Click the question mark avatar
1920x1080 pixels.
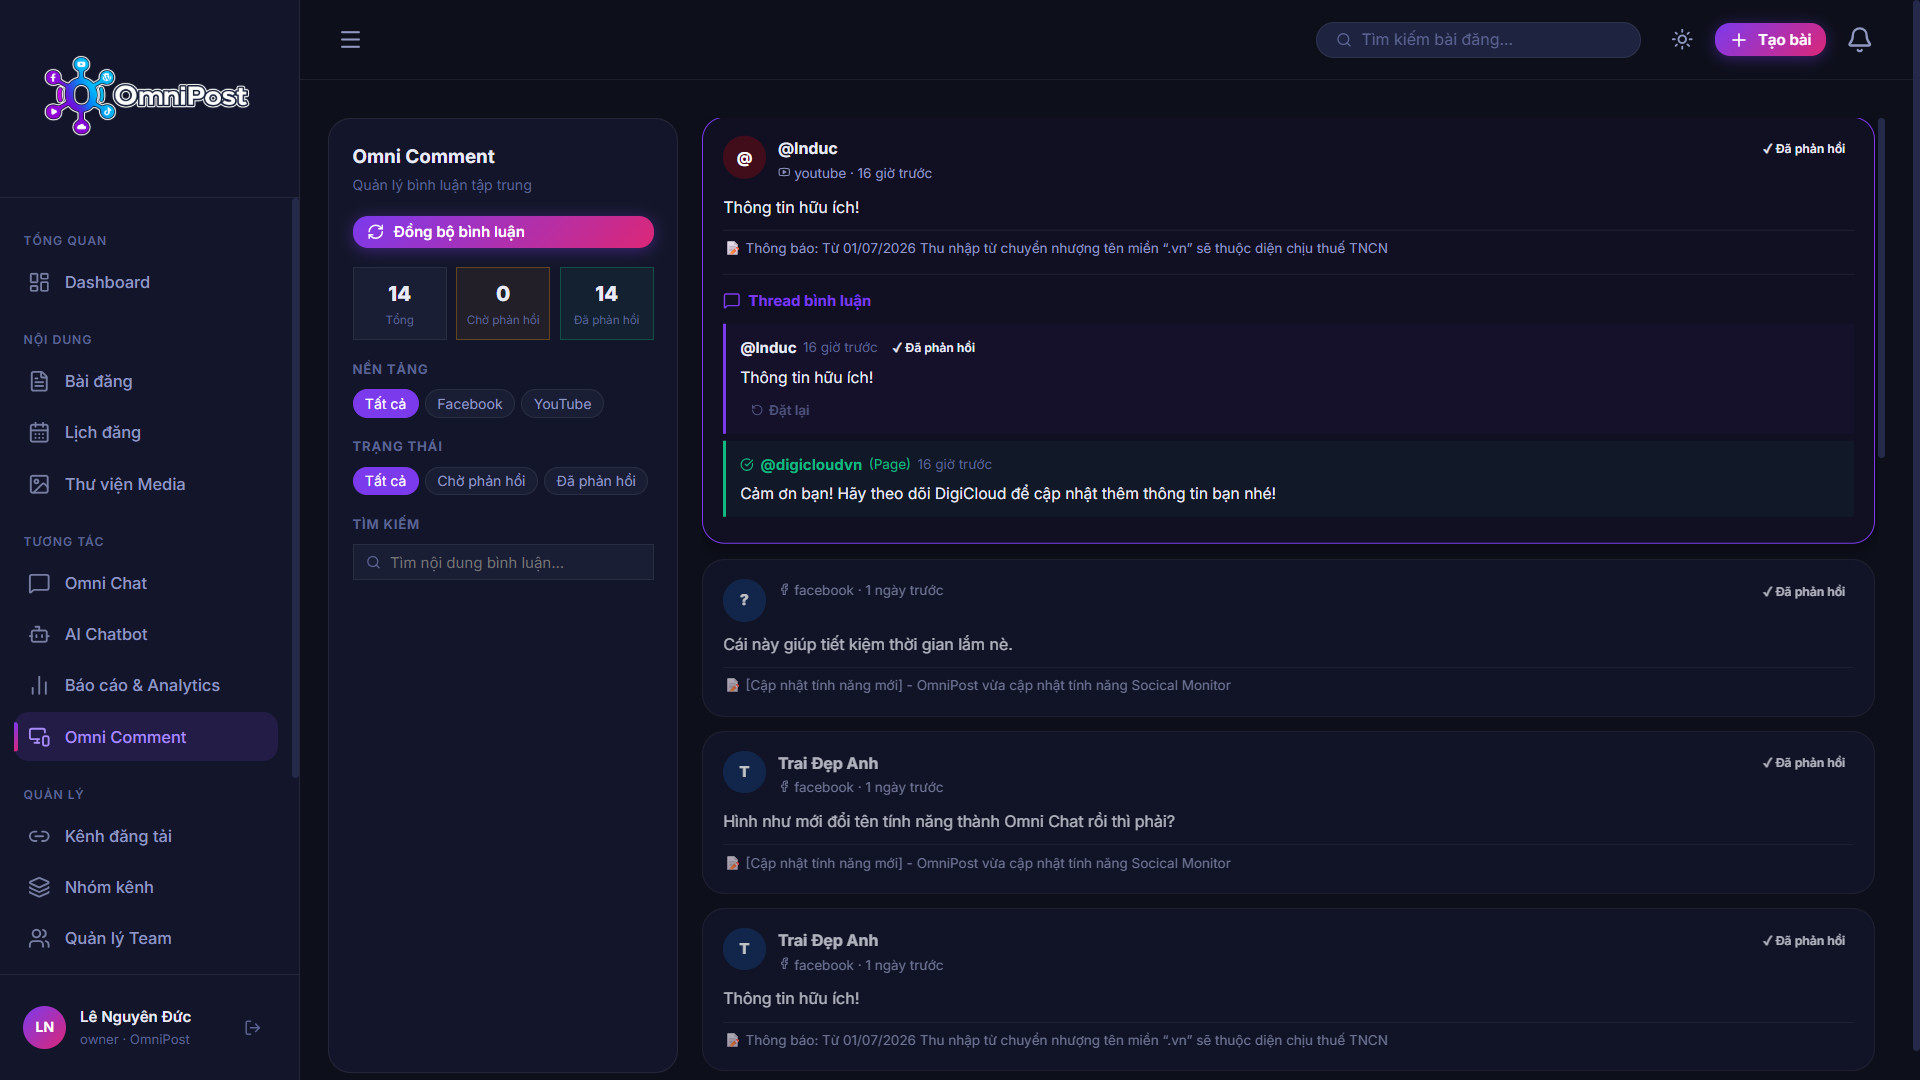[x=744, y=600]
